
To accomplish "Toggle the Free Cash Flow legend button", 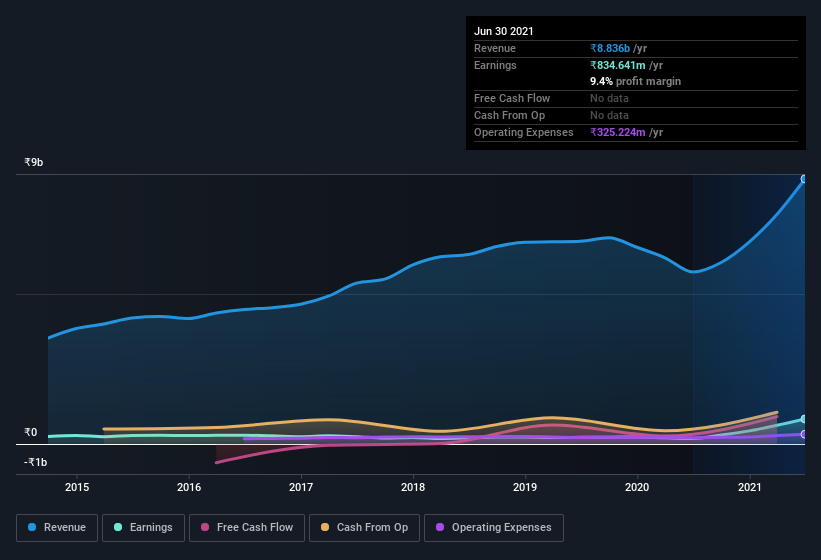I will pos(247,528).
